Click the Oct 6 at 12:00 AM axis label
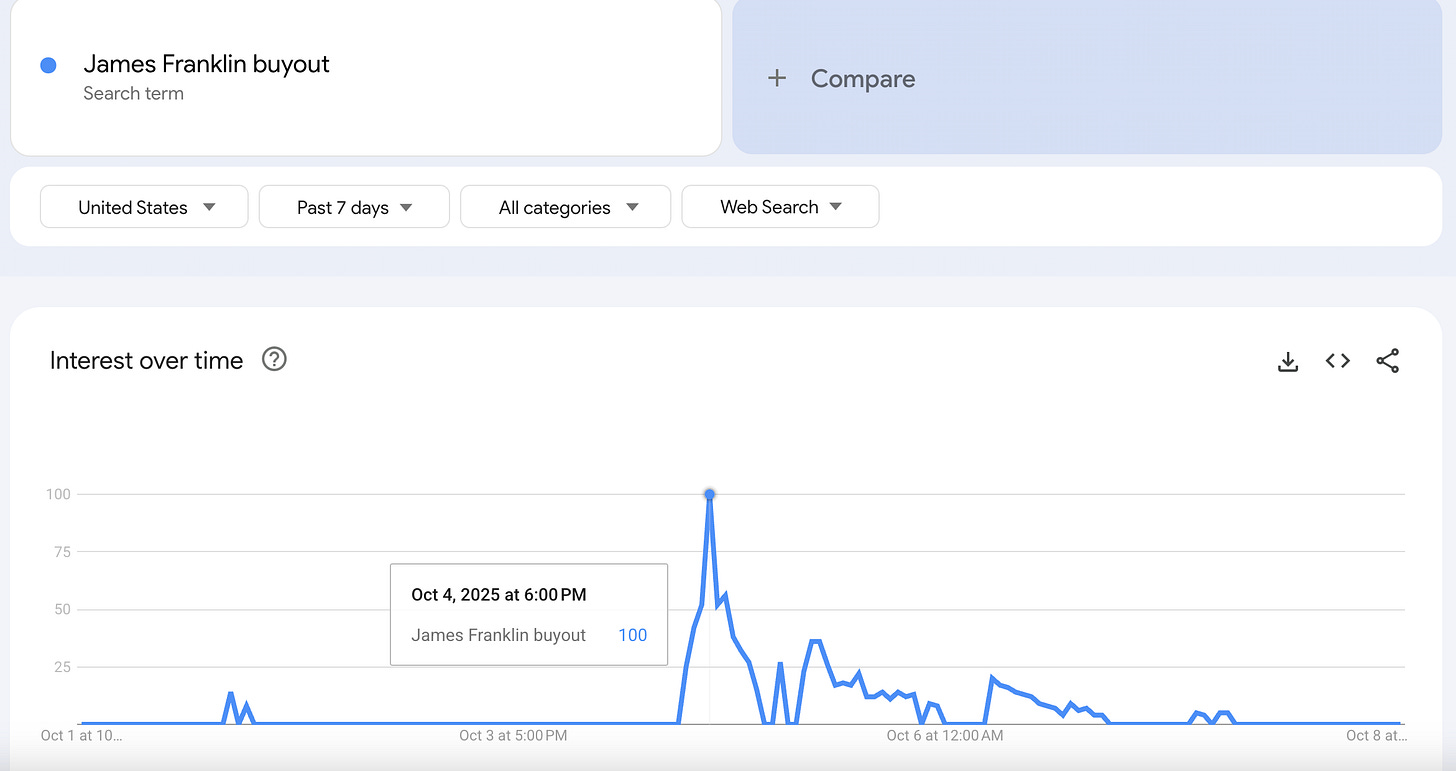 click(x=945, y=736)
